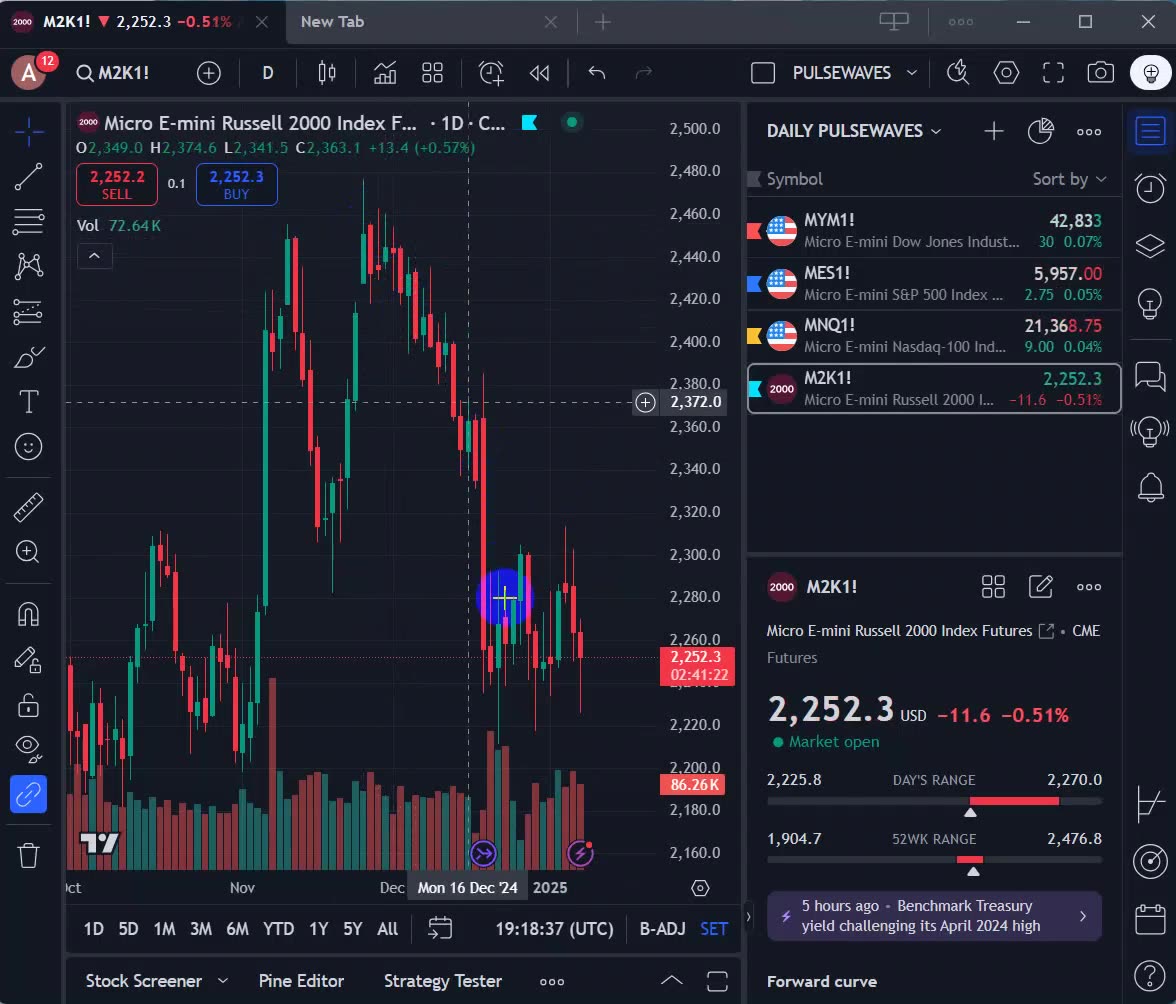The height and width of the screenshot is (1004, 1176).
Task: Collapse the indicator legend arrow
Action: (x=94, y=256)
